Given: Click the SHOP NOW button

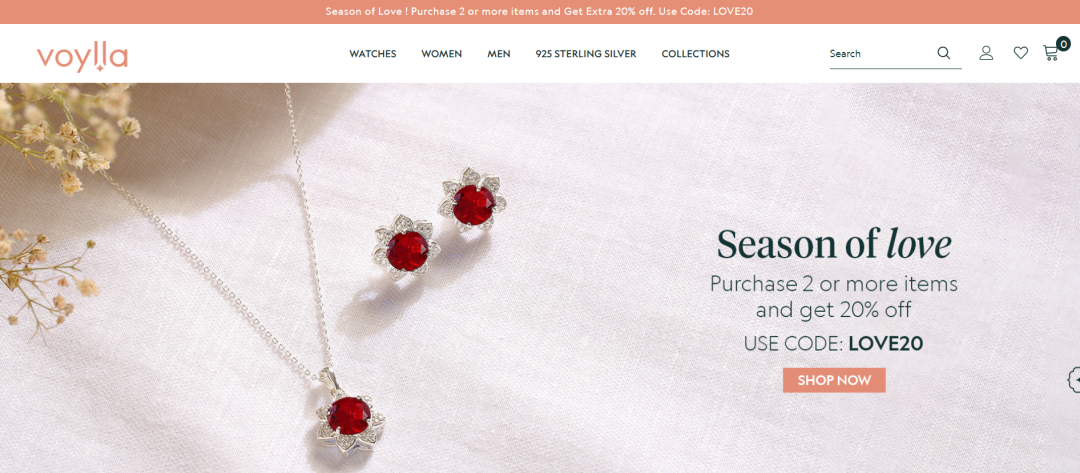Looking at the screenshot, I should (834, 380).
